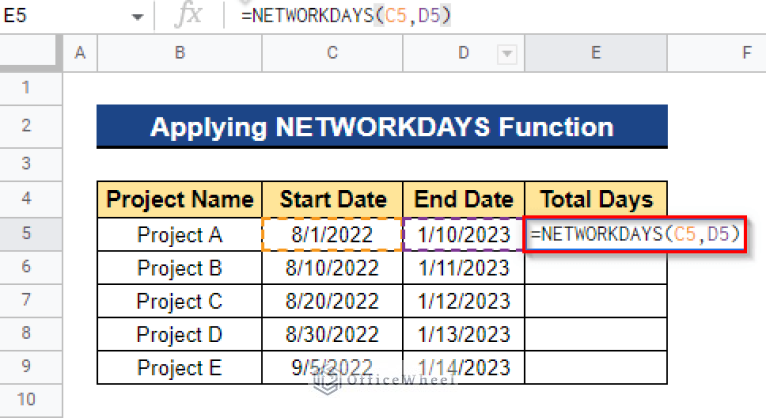This screenshot has height=418, width=766.
Task: Select row 7 header
Action: [31, 300]
